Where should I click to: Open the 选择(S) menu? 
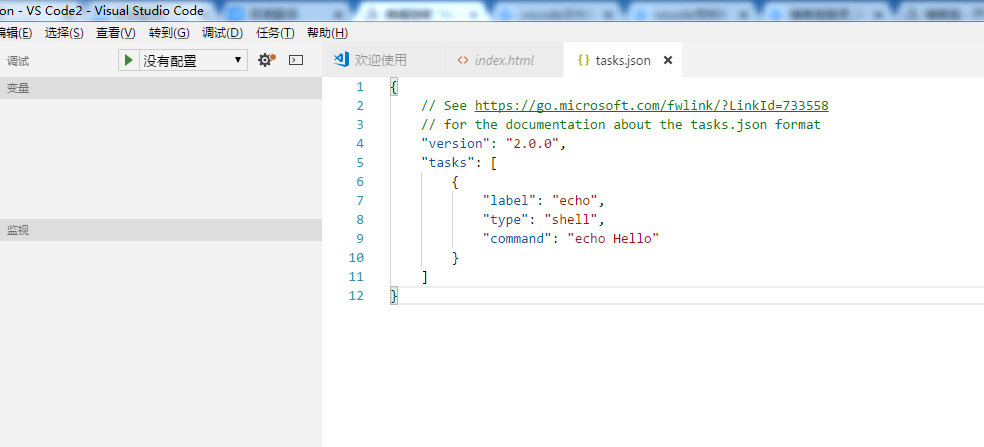pos(64,33)
